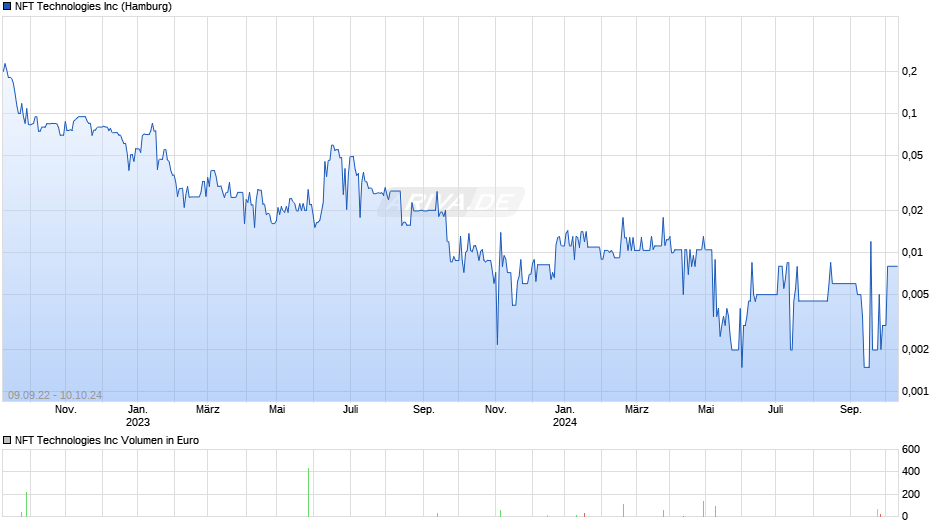The width and height of the screenshot is (940, 526).
Task: Click the 0,001 price axis label
Action: coord(915,391)
